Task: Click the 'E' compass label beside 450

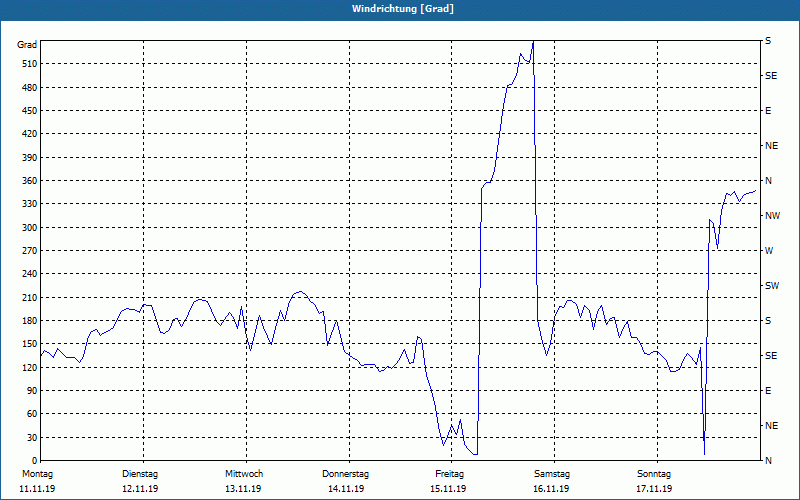Action: 768,111
